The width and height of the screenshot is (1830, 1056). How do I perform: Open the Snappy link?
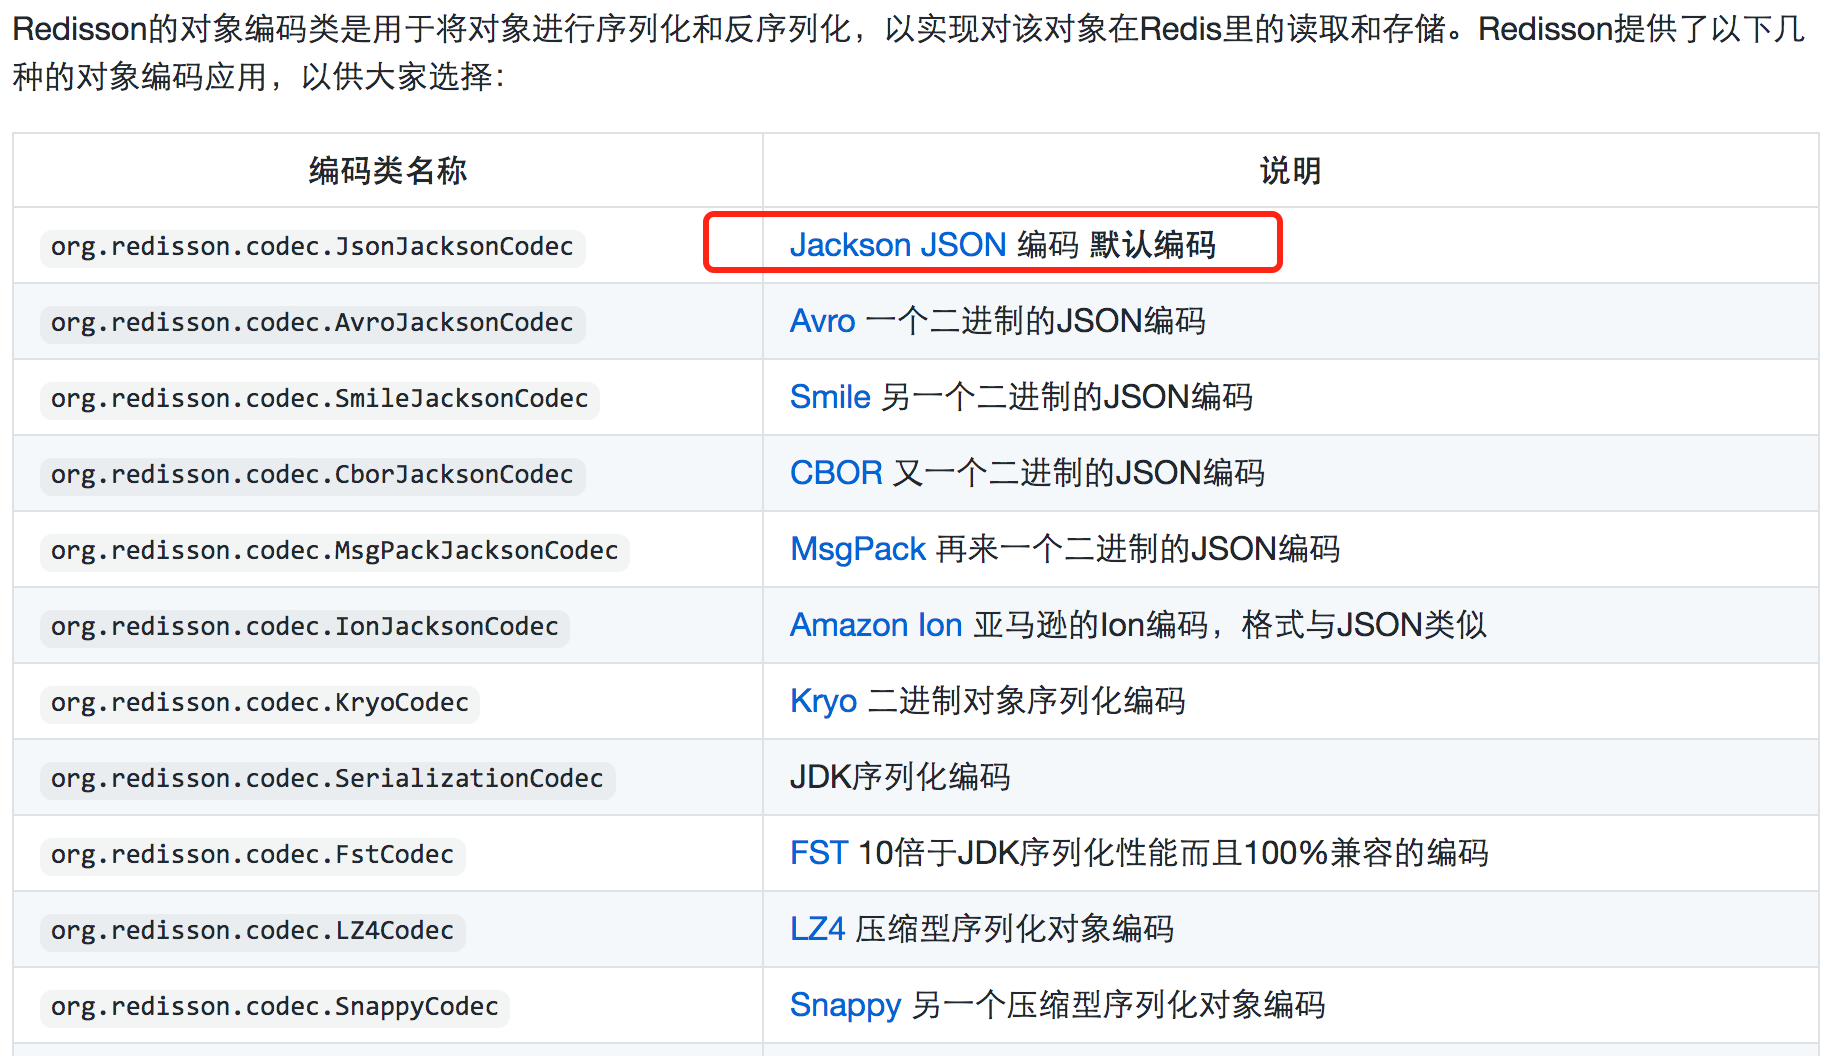pos(846,1005)
